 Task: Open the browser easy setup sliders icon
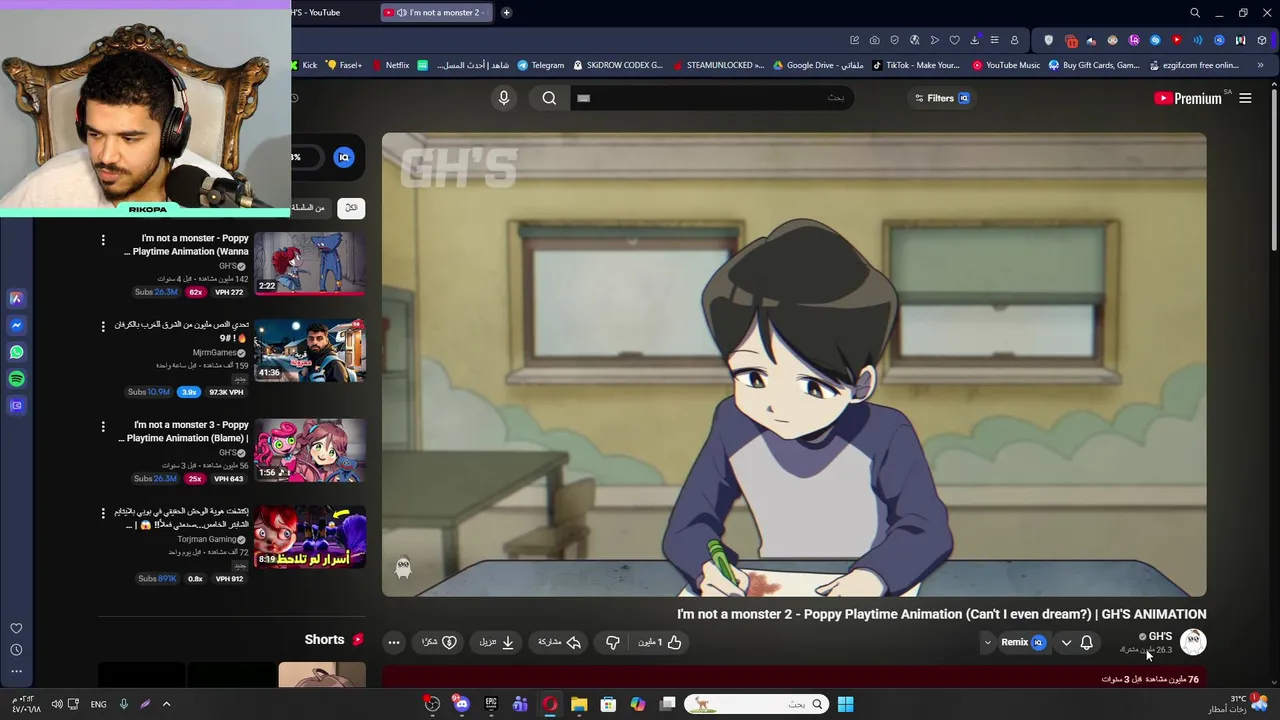click(994, 40)
